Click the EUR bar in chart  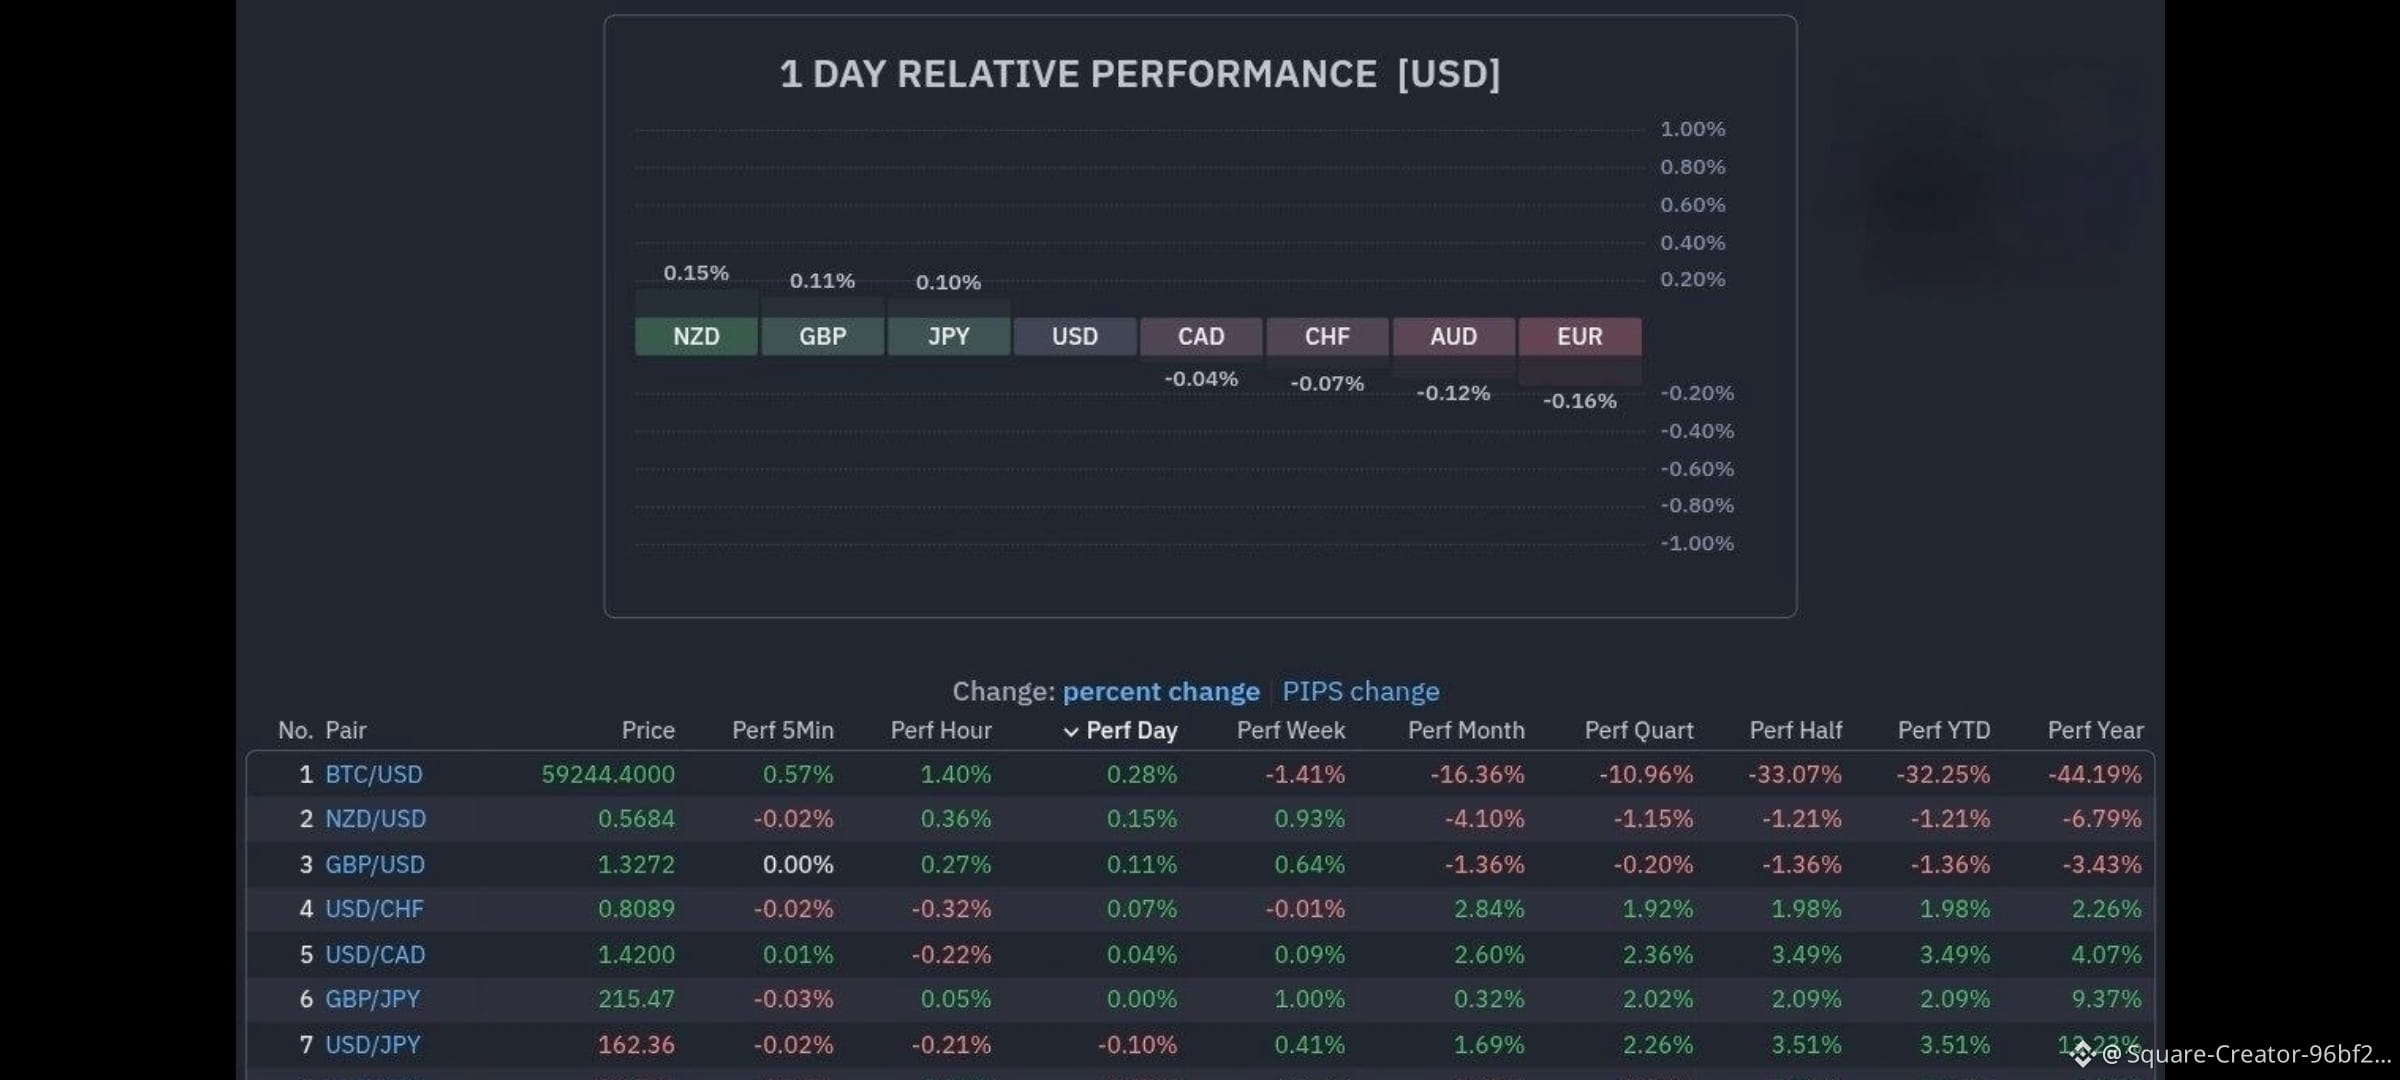(x=1580, y=336)
